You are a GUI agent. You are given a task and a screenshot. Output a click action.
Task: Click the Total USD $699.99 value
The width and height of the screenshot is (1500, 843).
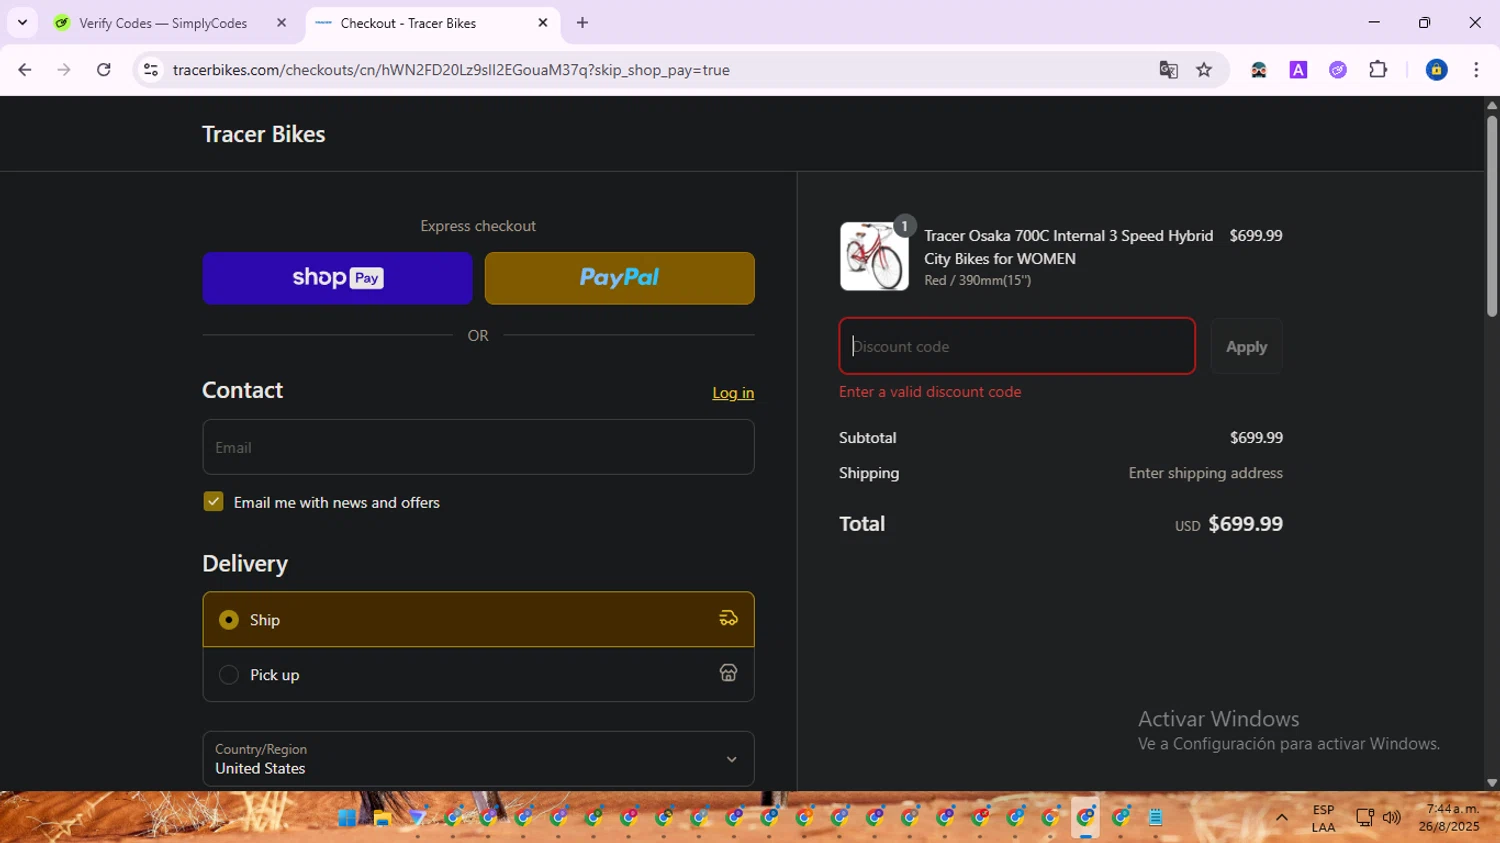1229,524
